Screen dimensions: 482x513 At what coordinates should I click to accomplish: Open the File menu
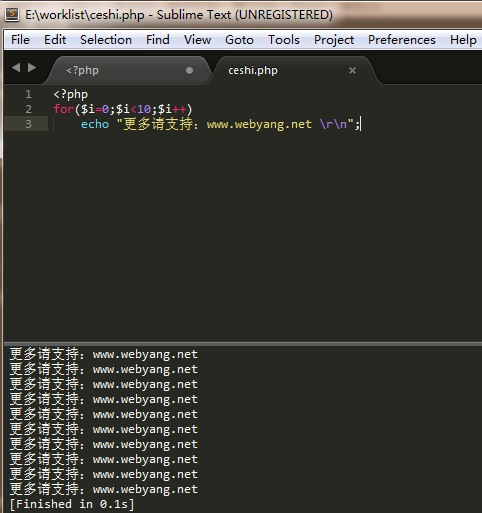[x=20, y=40]
